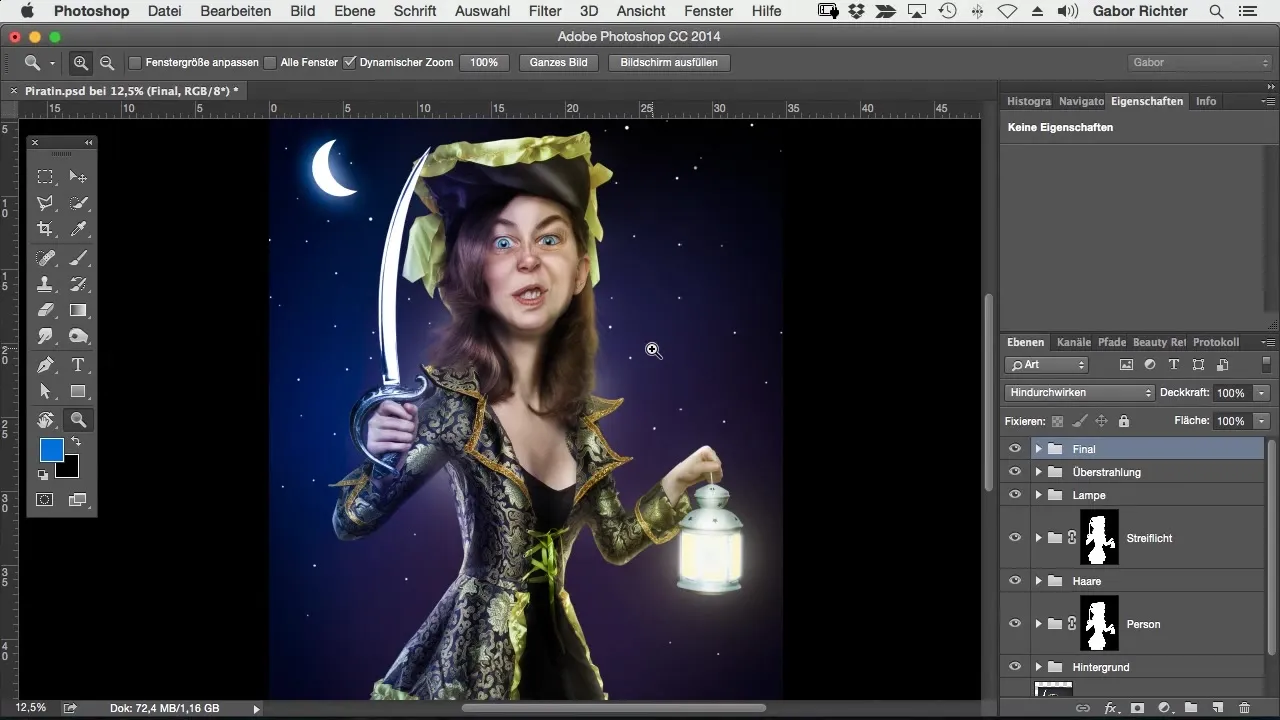
Task: Expand the Hintergrund layer group
Action: [x=1038, y=667]
